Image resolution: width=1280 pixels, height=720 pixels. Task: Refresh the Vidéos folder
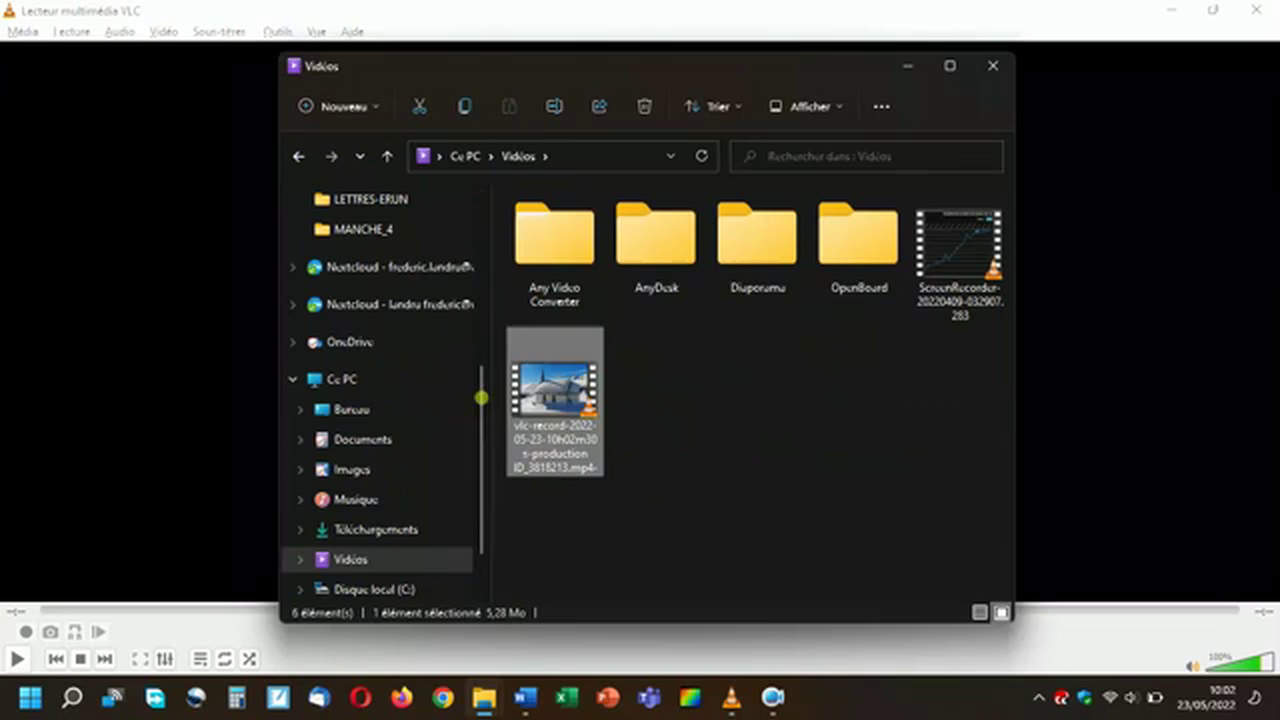point(702,157)
